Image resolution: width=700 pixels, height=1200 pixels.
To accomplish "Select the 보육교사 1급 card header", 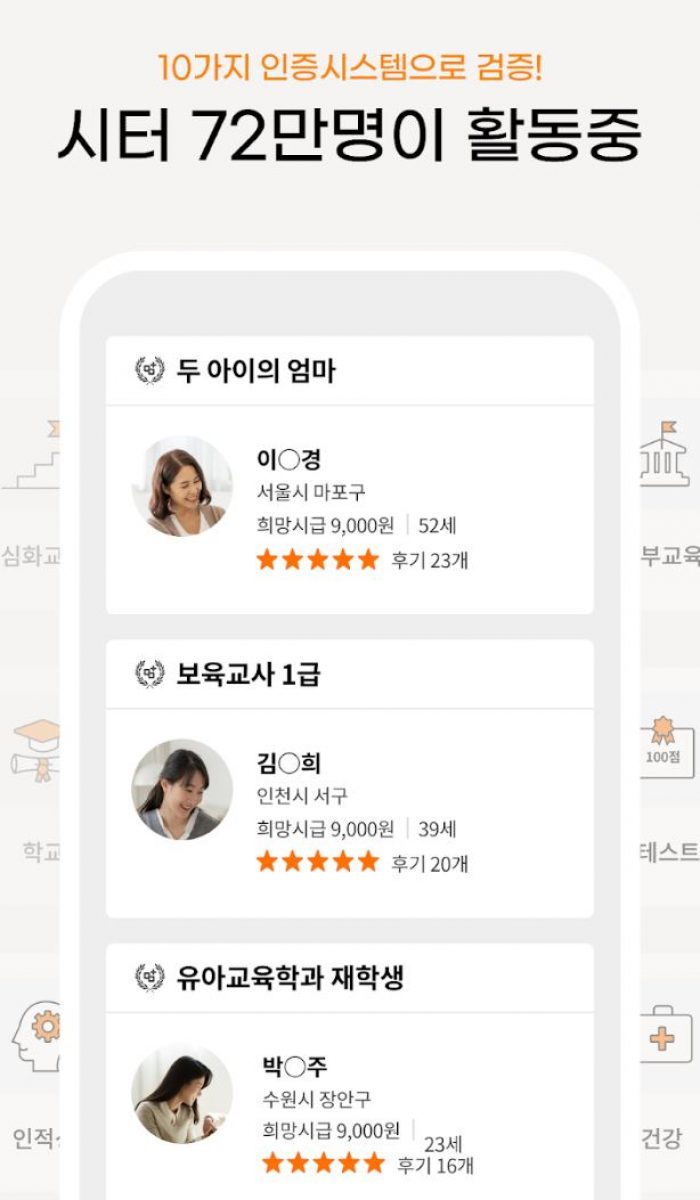I will pos(350,674).
